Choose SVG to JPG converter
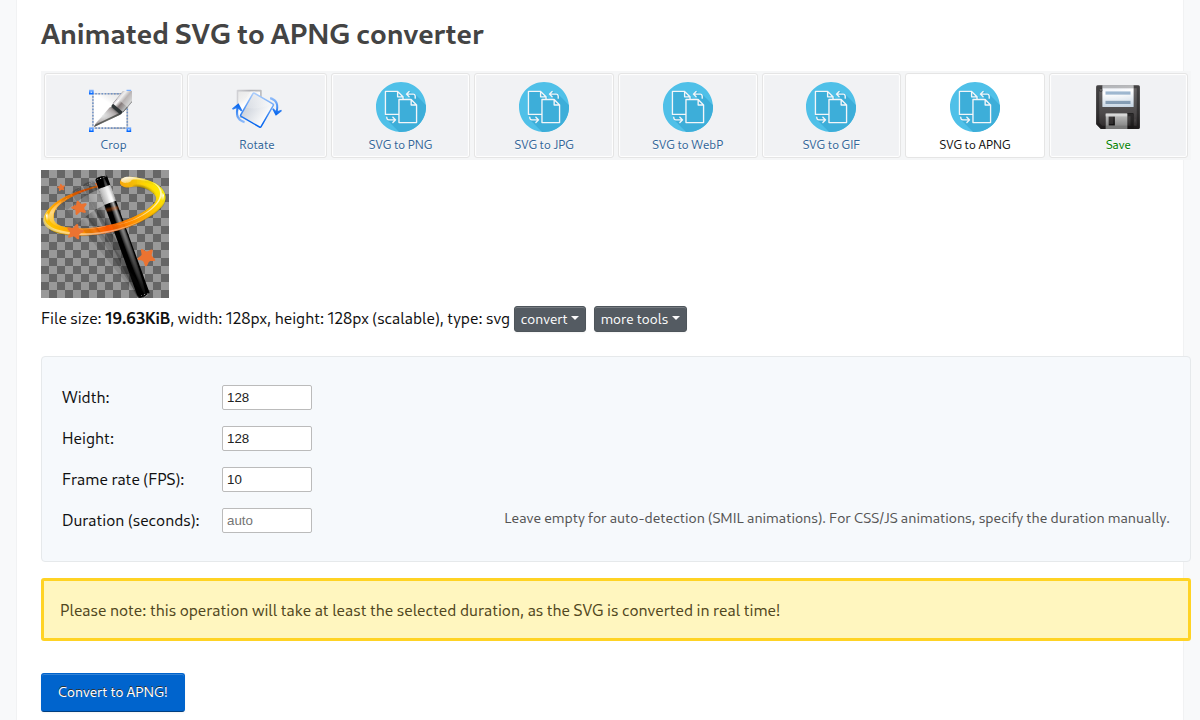The image size is (1200, 720). click(x=544, y=116)
